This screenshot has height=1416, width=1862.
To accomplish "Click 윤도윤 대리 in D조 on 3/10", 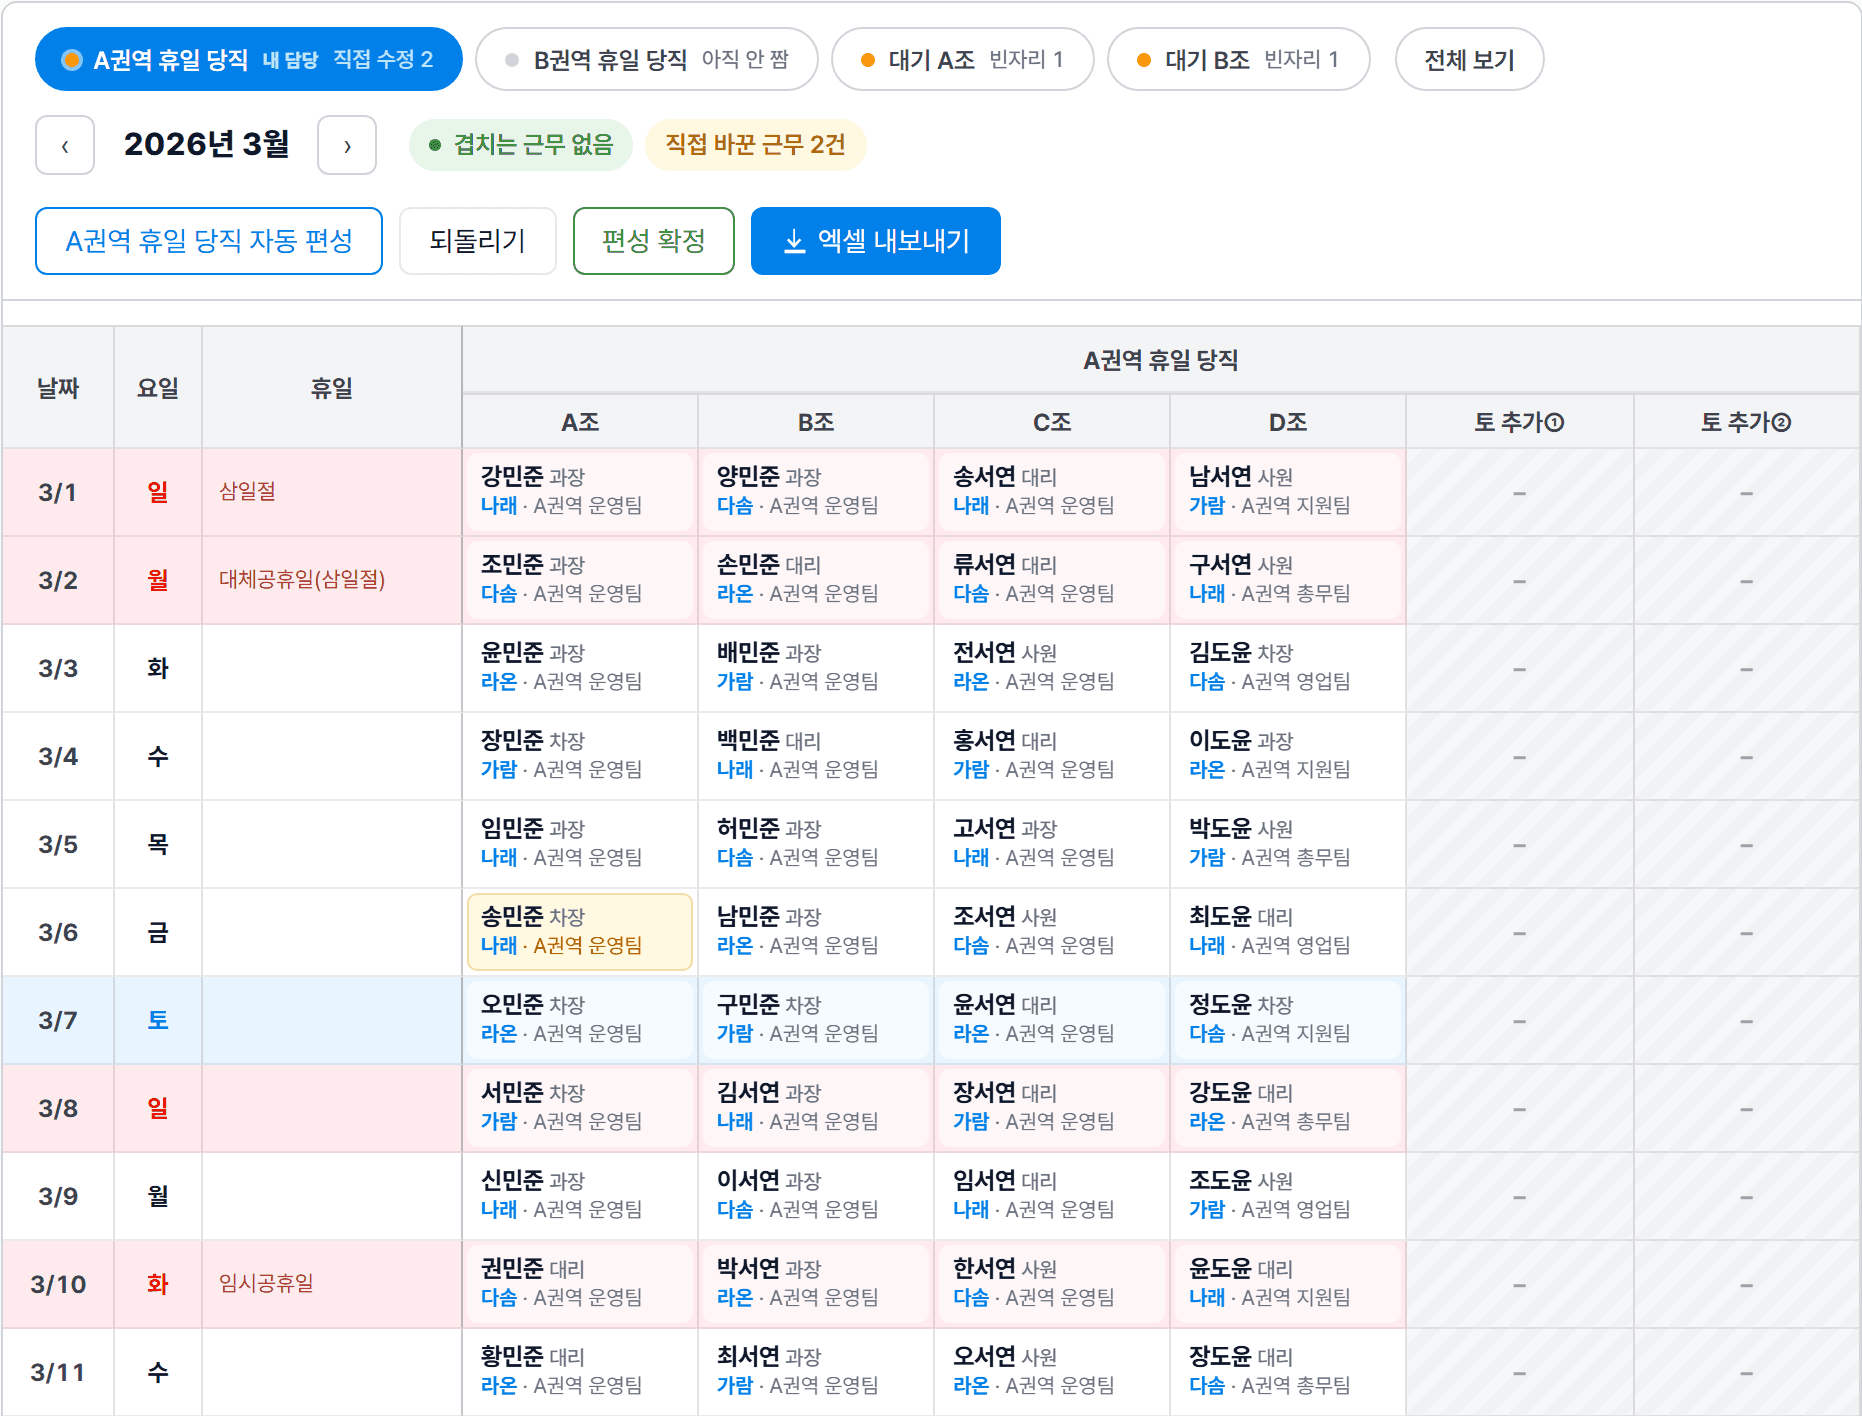I will click(x=1288, y=1284).
